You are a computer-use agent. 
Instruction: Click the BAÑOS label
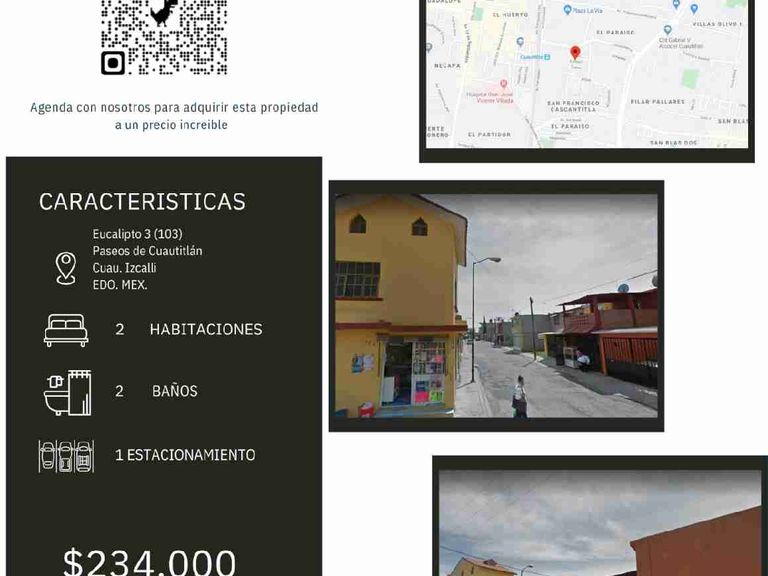[x=175, y=391]
